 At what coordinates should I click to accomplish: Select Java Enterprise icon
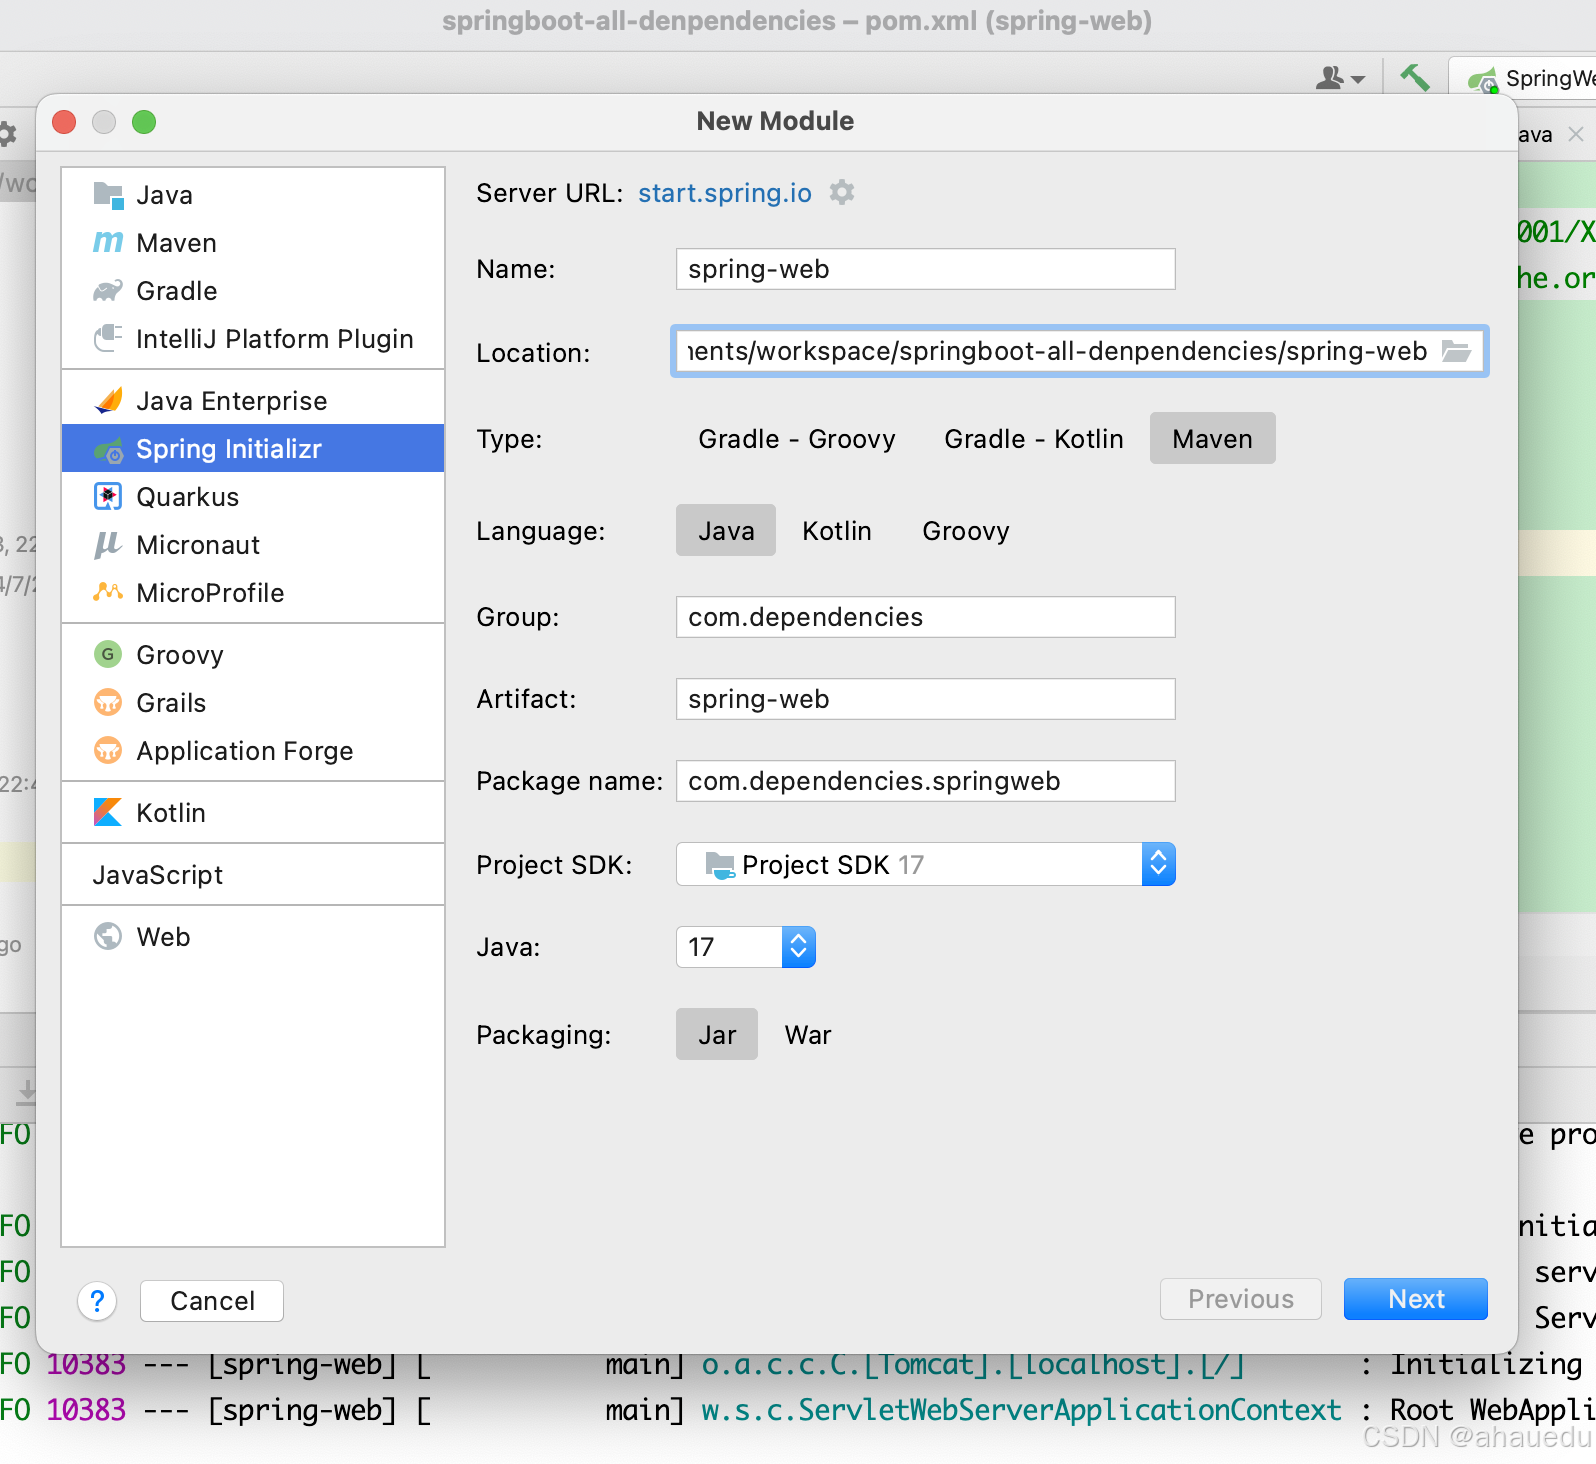108,401
